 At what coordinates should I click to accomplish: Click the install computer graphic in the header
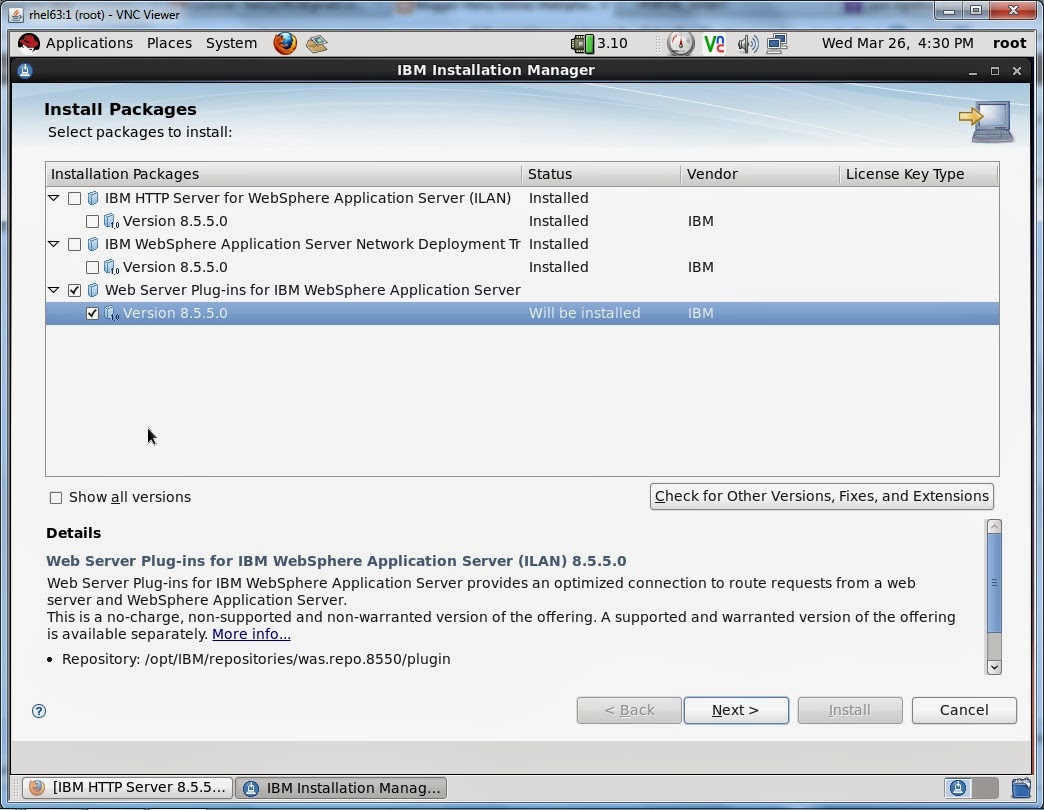click(x=985, y=119)
